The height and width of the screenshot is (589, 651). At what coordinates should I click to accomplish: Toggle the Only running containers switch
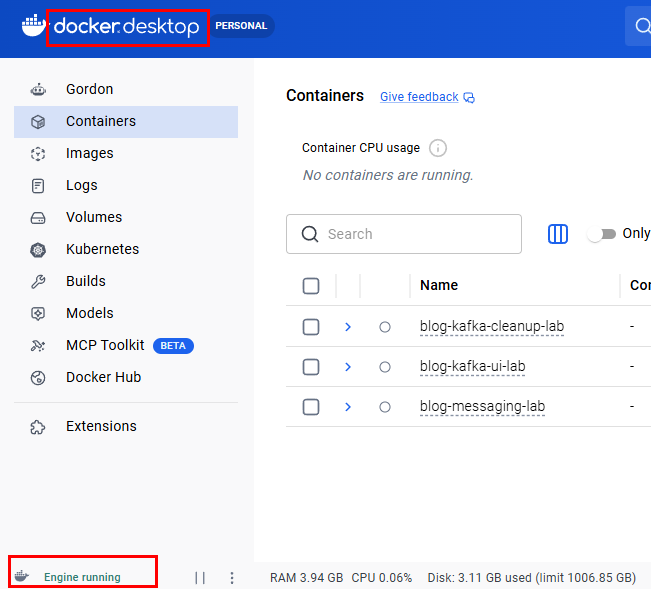[601, 234]
